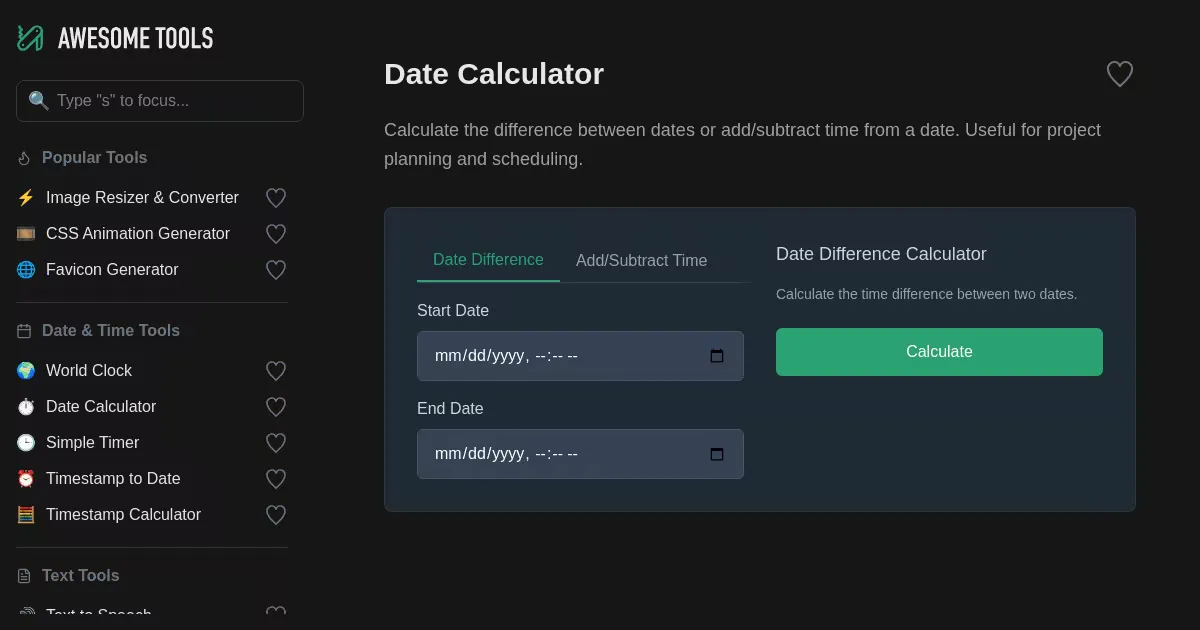Favorite the Date Calculator page with the heart
Image resolution: width=1200 pixels, height=630 pixels.
coord(1119,74)
